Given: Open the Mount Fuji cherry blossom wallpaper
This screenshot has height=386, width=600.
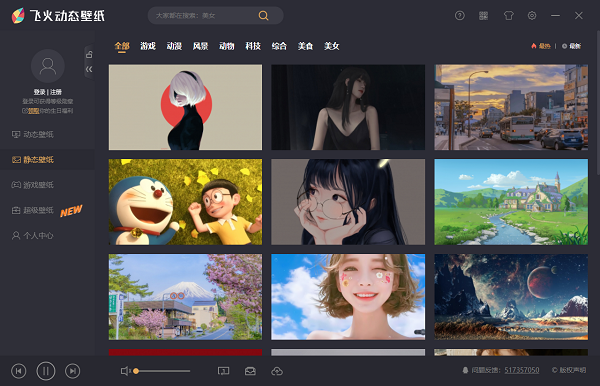Looking at the screenshot, I should click(185, 297).
